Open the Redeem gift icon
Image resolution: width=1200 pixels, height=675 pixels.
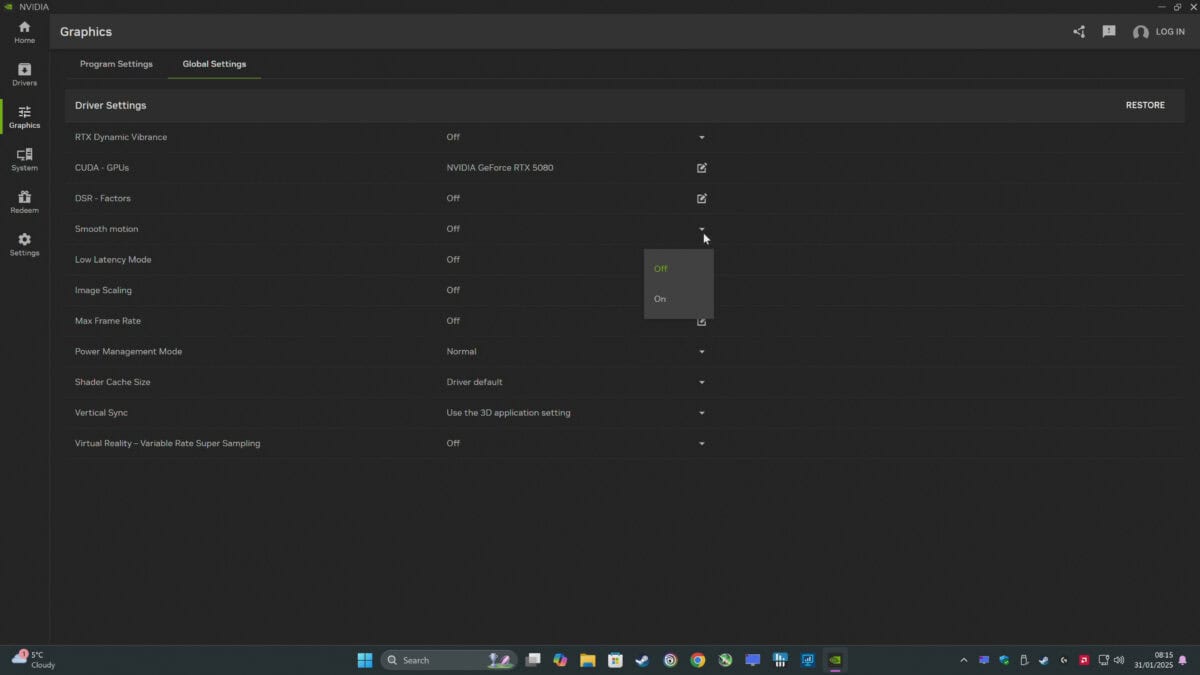pyautogui.click(x=24, y=202)
